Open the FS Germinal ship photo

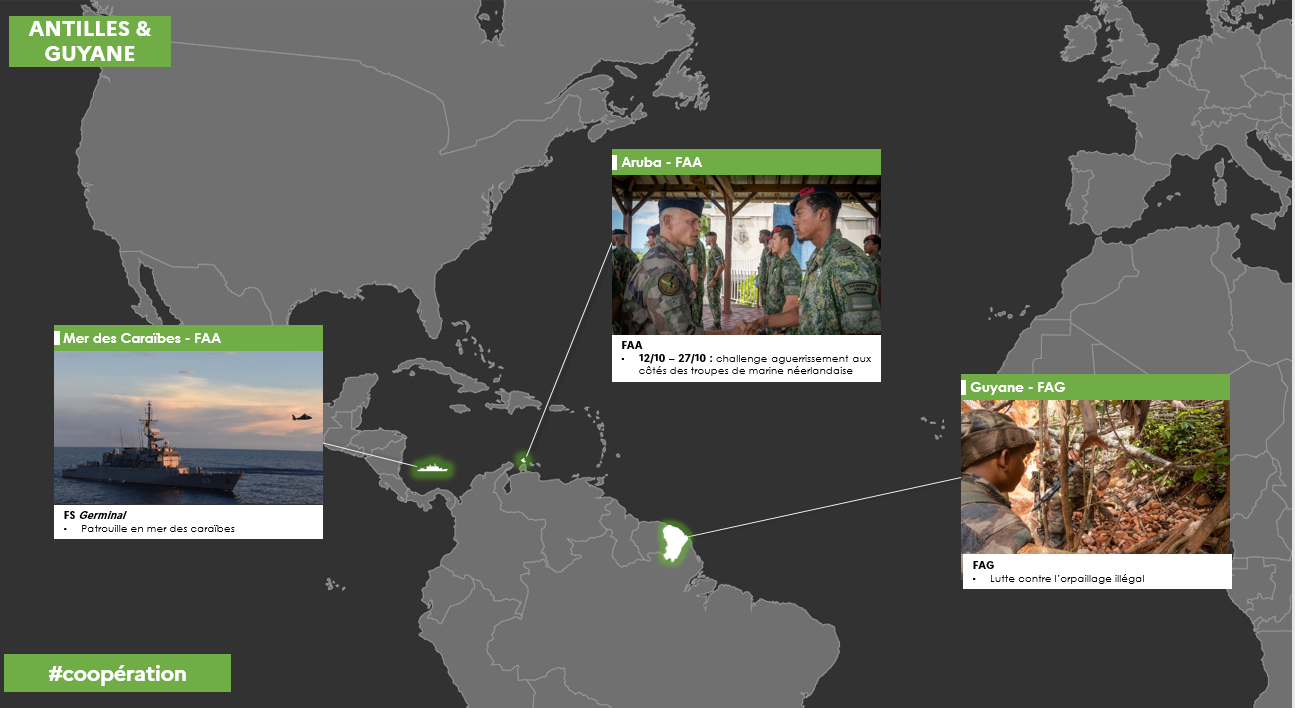pyautogui.click(x=188, y=428)
